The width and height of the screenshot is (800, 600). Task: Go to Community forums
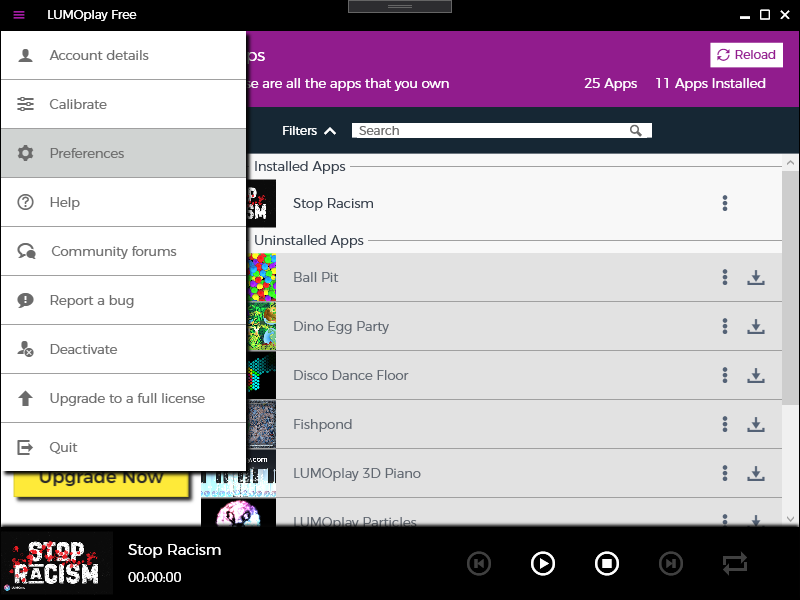(123, 251)
